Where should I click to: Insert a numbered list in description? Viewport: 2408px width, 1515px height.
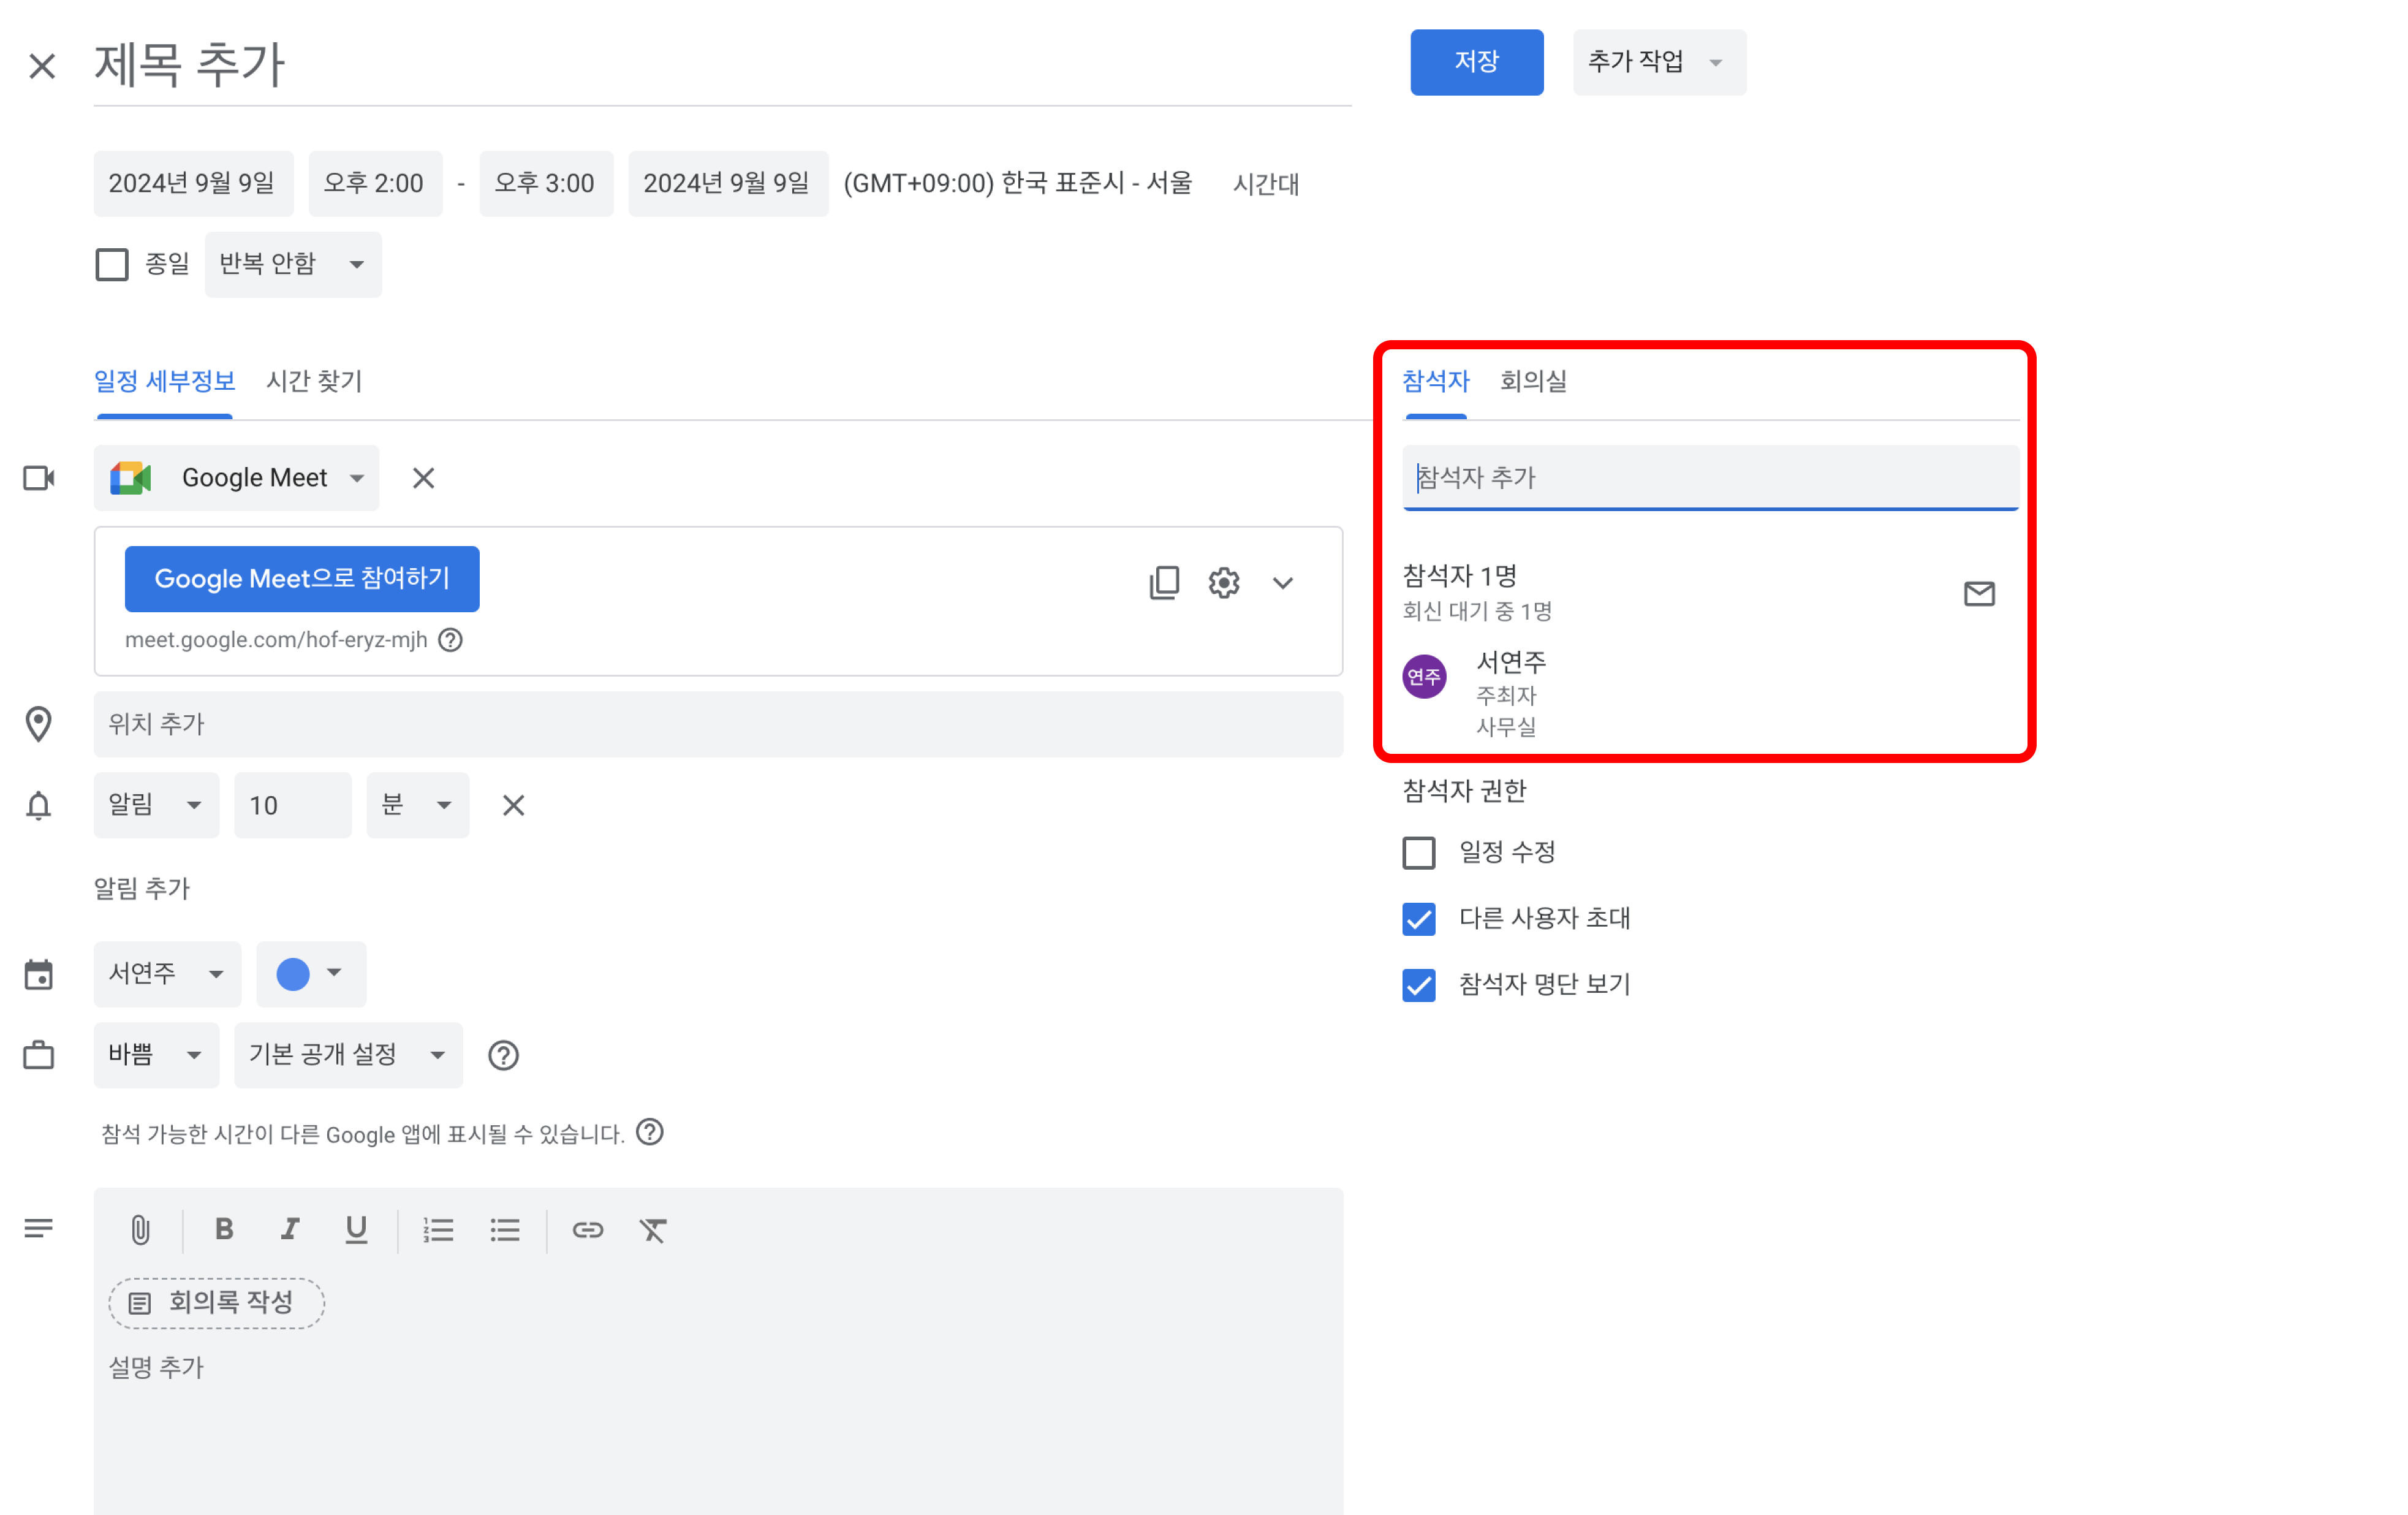pyautogui.click(x=438, y=1229)
